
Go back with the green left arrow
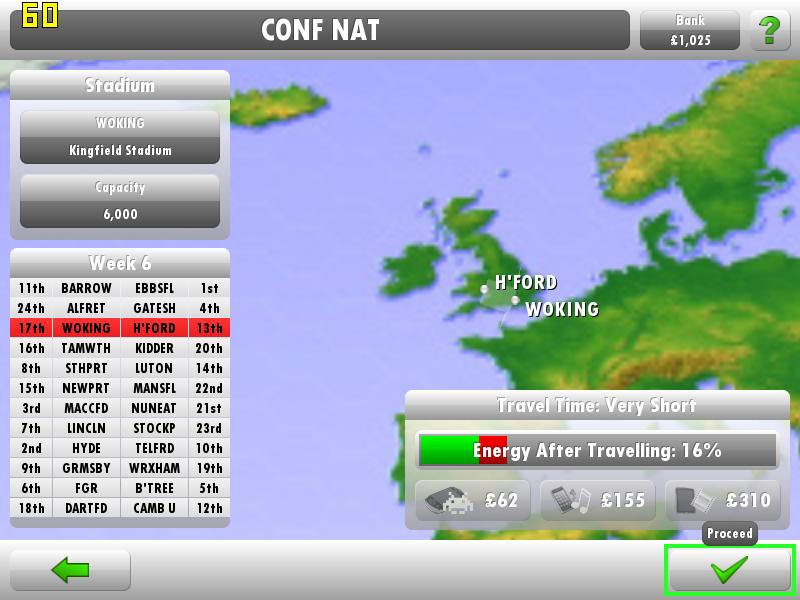[70, 570]
